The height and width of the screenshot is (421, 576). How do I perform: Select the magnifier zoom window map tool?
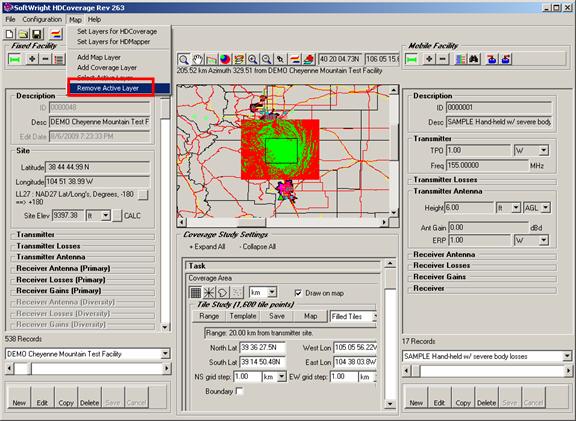tap(183, 59)
